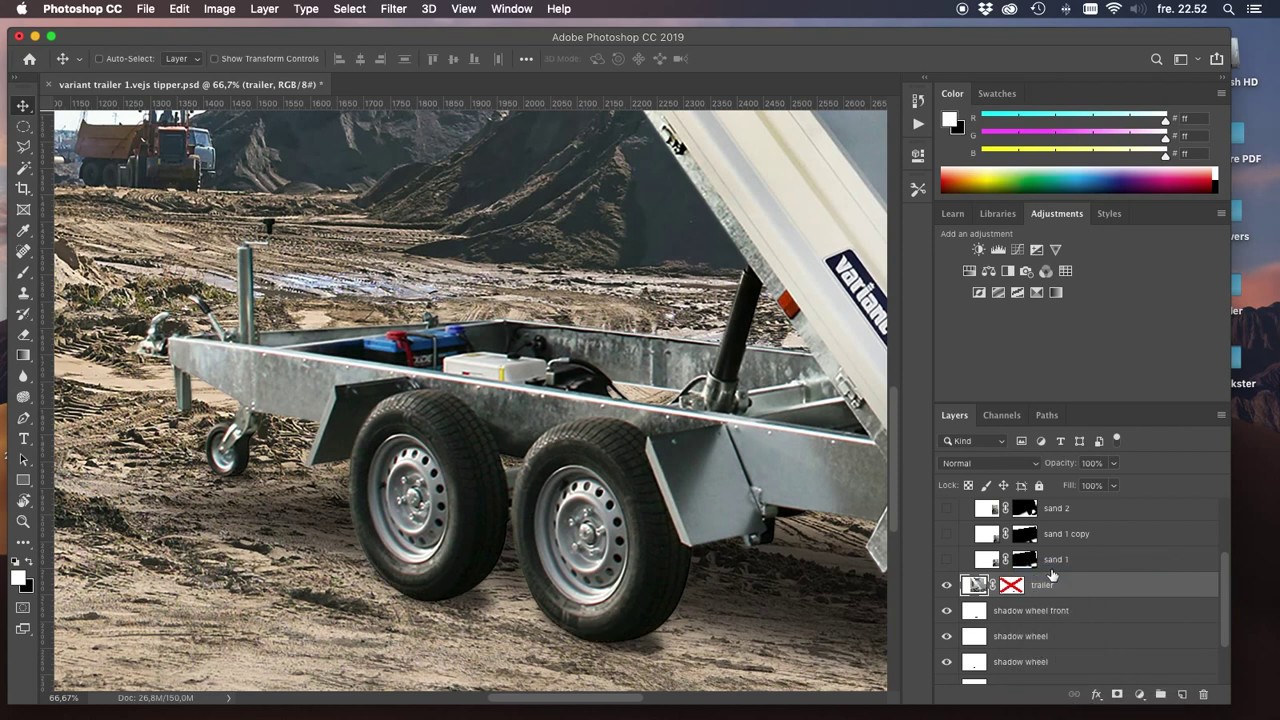Click the three-dots more align options
Image resolution: width=1280 pixels, height=720 pixels.
pyautogui.click(x=526, y=59)
